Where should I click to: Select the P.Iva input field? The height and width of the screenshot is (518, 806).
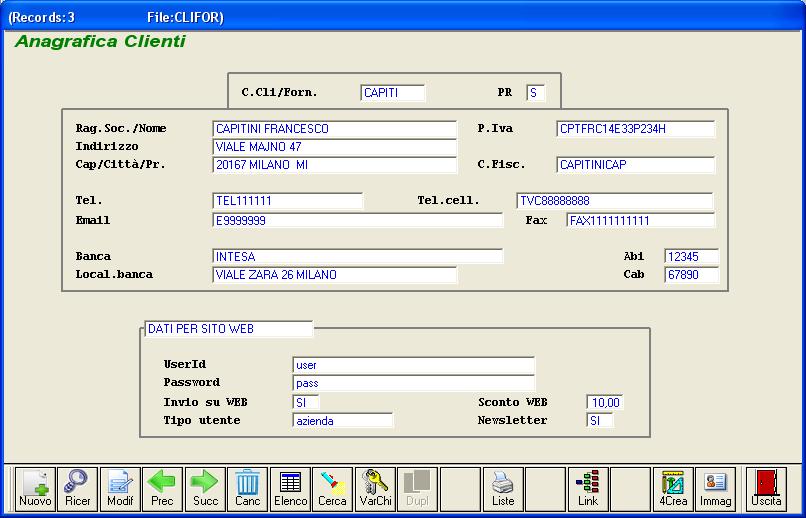(636, 129)
